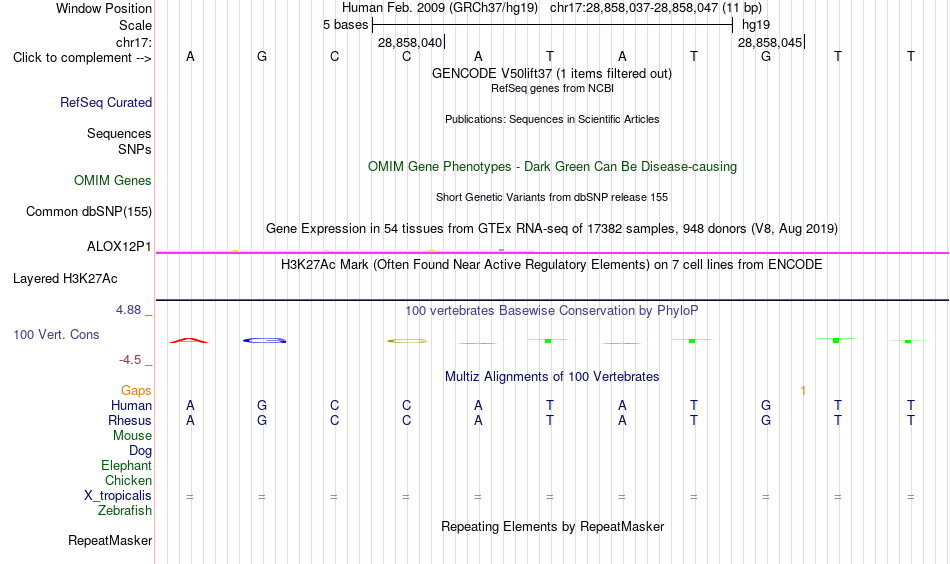
Task: Click the red A conservation glyph
Action: point(189,340)
